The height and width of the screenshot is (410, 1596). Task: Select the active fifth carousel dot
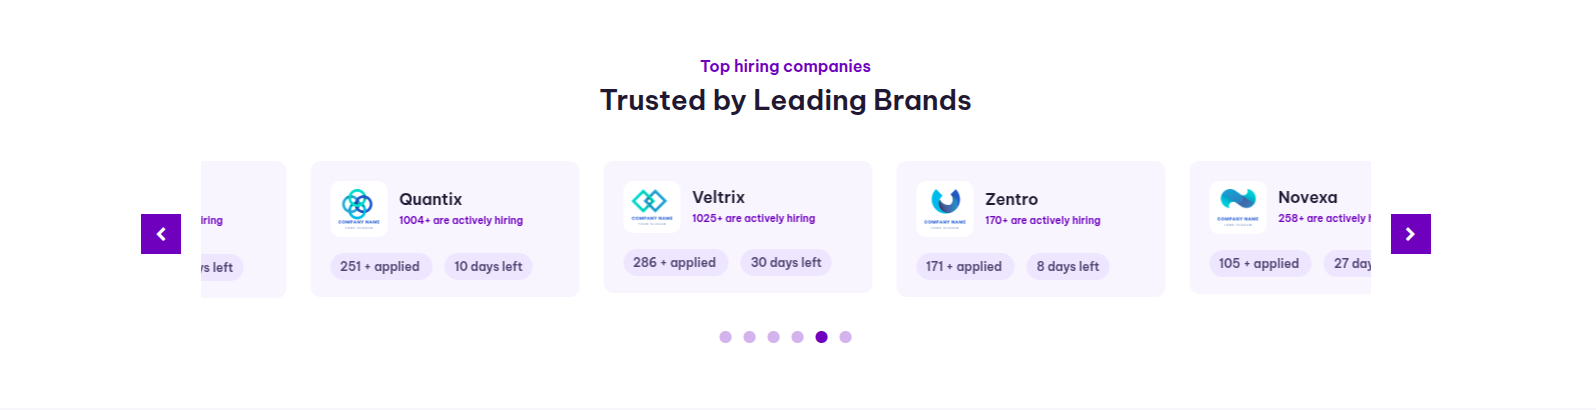click(x=822, y=337)
